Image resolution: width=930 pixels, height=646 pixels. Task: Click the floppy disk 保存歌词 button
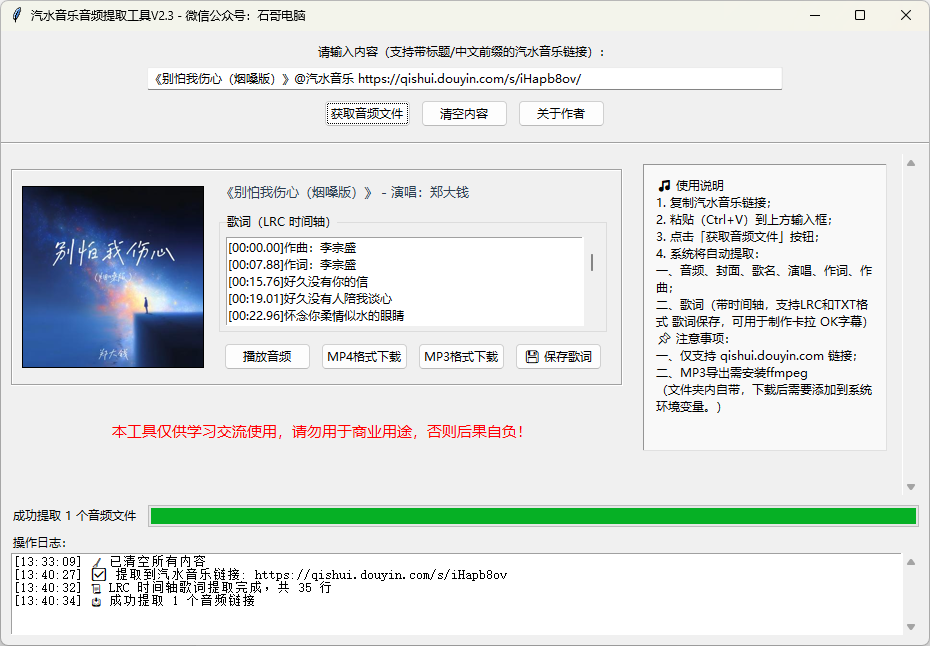click(x=558, y=357)
